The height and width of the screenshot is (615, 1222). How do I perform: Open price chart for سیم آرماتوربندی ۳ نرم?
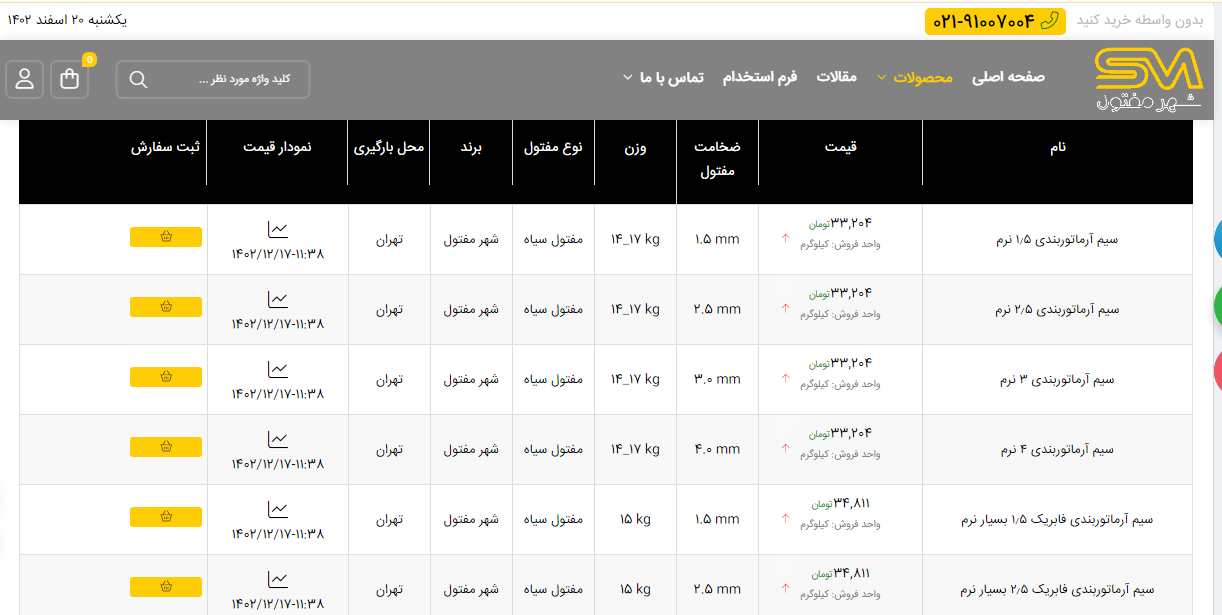click(x=277, y=370)
